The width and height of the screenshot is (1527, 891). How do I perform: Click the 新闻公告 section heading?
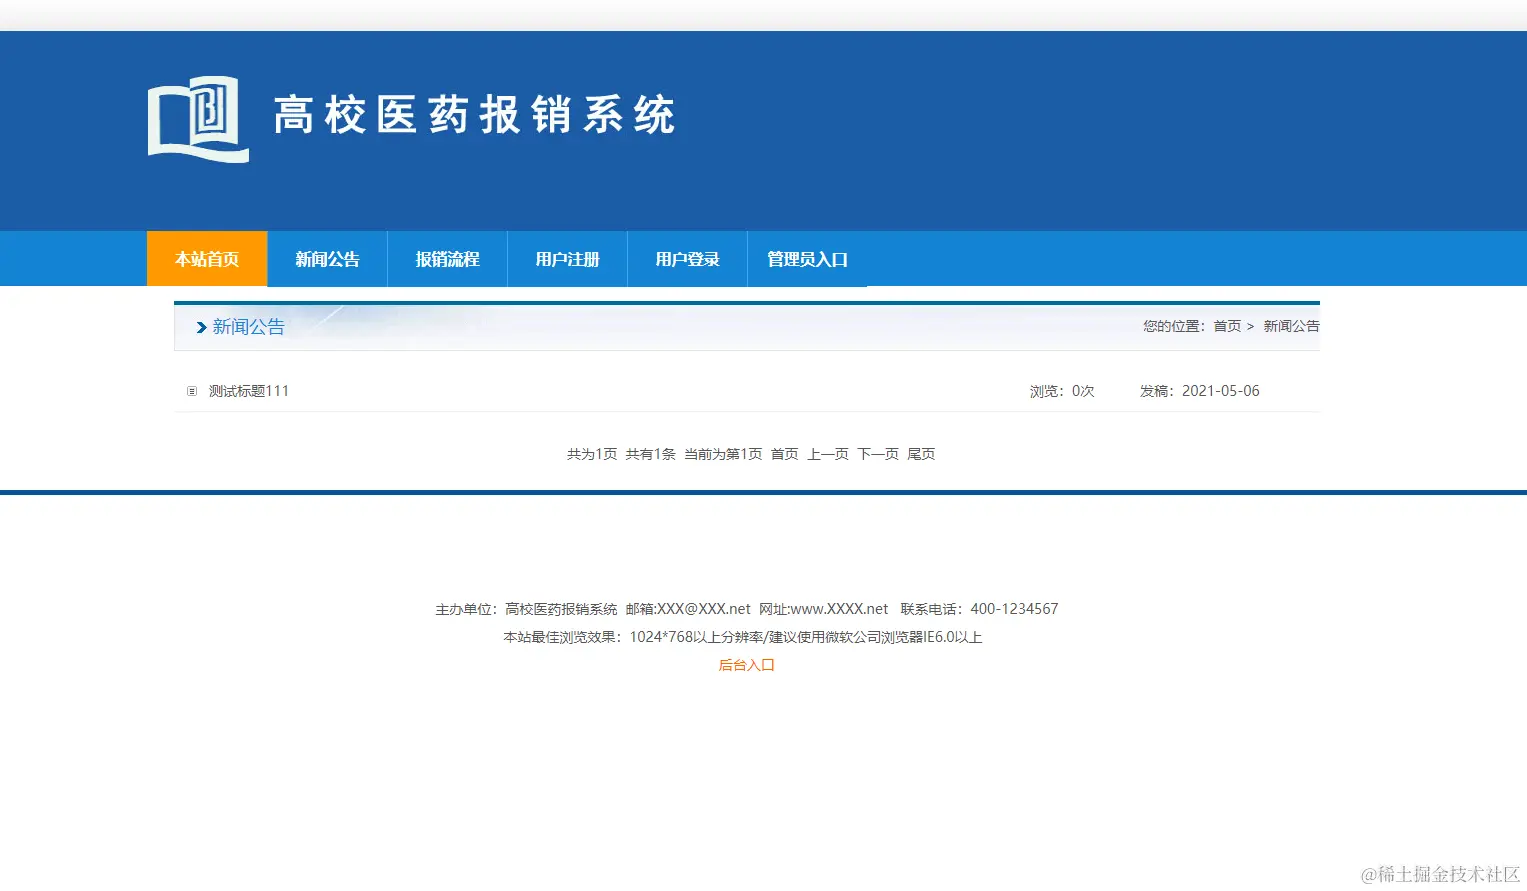pos(248,327)
